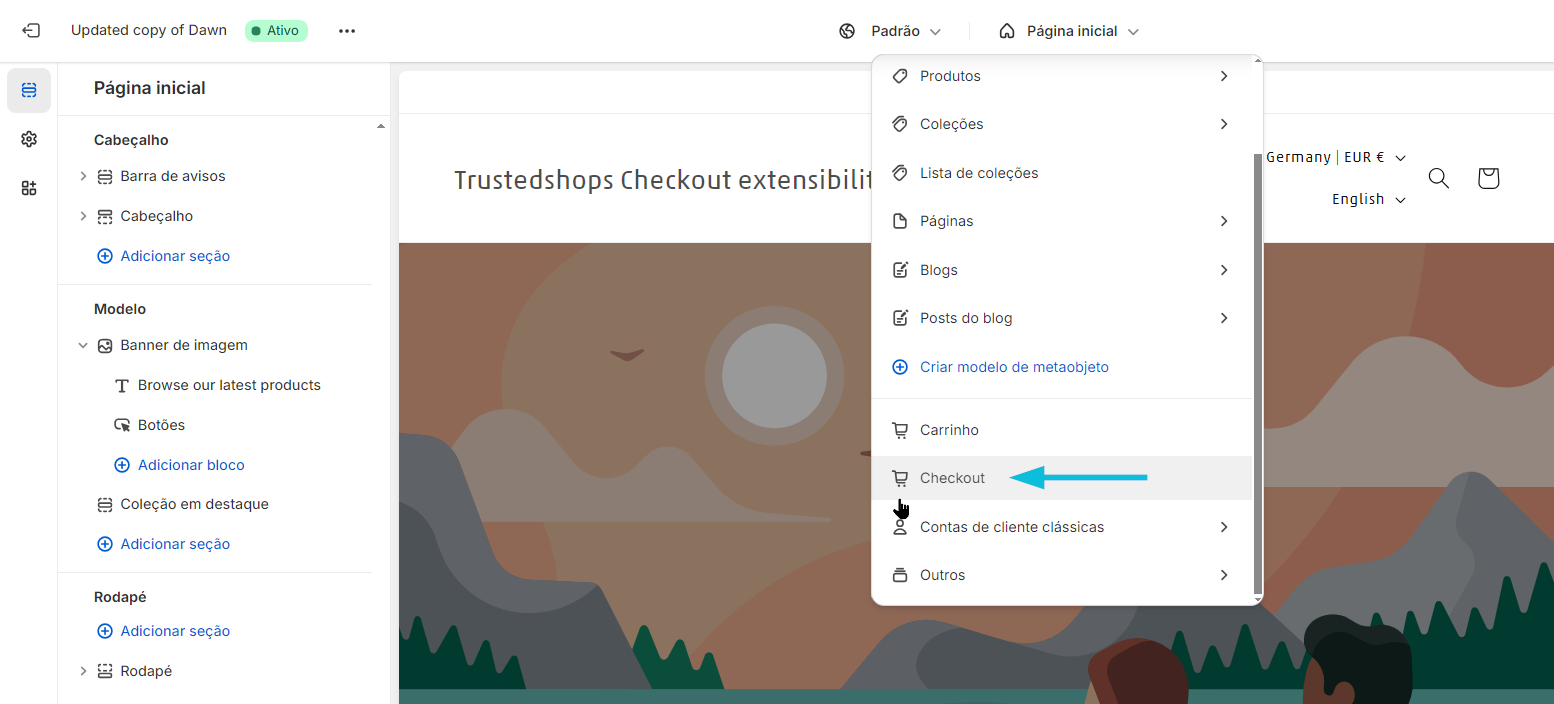The image size is (1554, 704).
Task: Select the Browse our latest products block
Action: pyautogui.click(x=229, y=385)
